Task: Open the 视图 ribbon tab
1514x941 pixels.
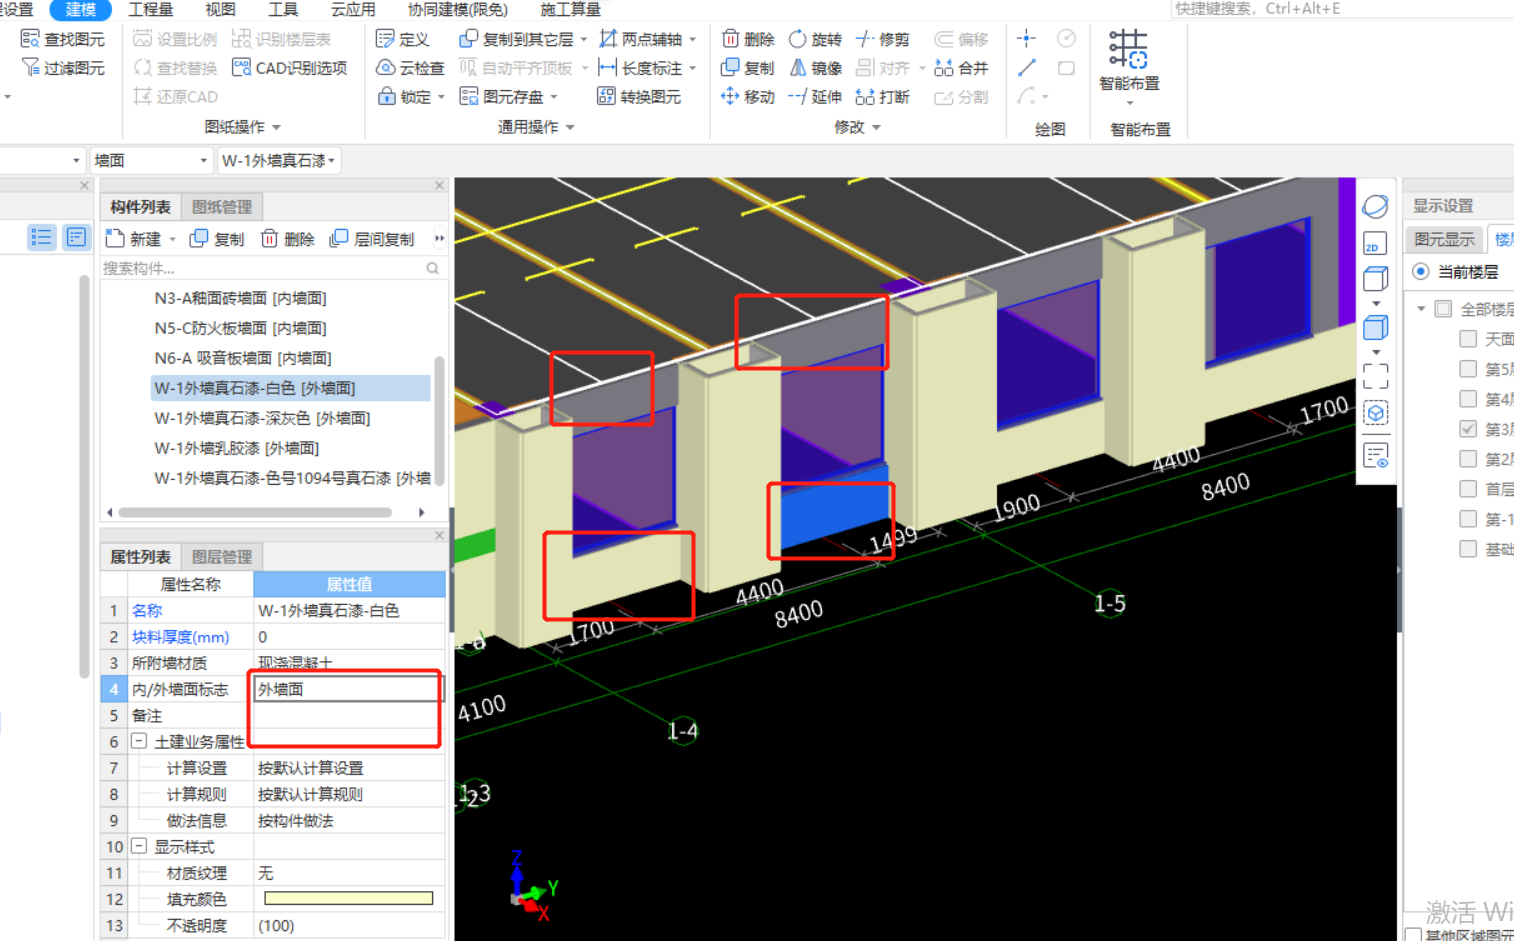Action: [220, 10]
